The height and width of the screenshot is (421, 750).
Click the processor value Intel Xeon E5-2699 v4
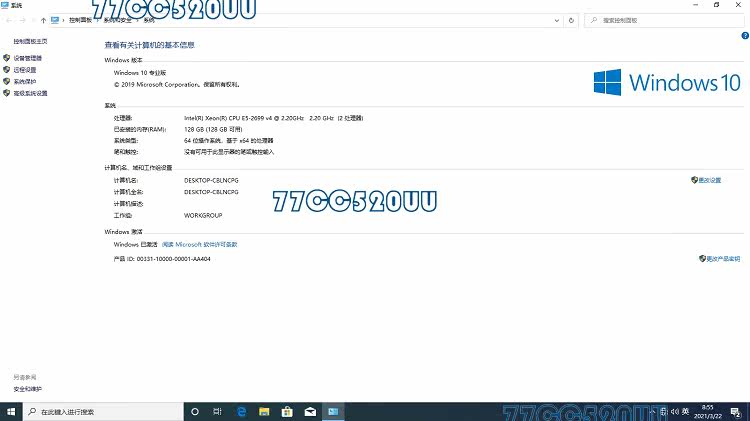[x=274, y=118]
